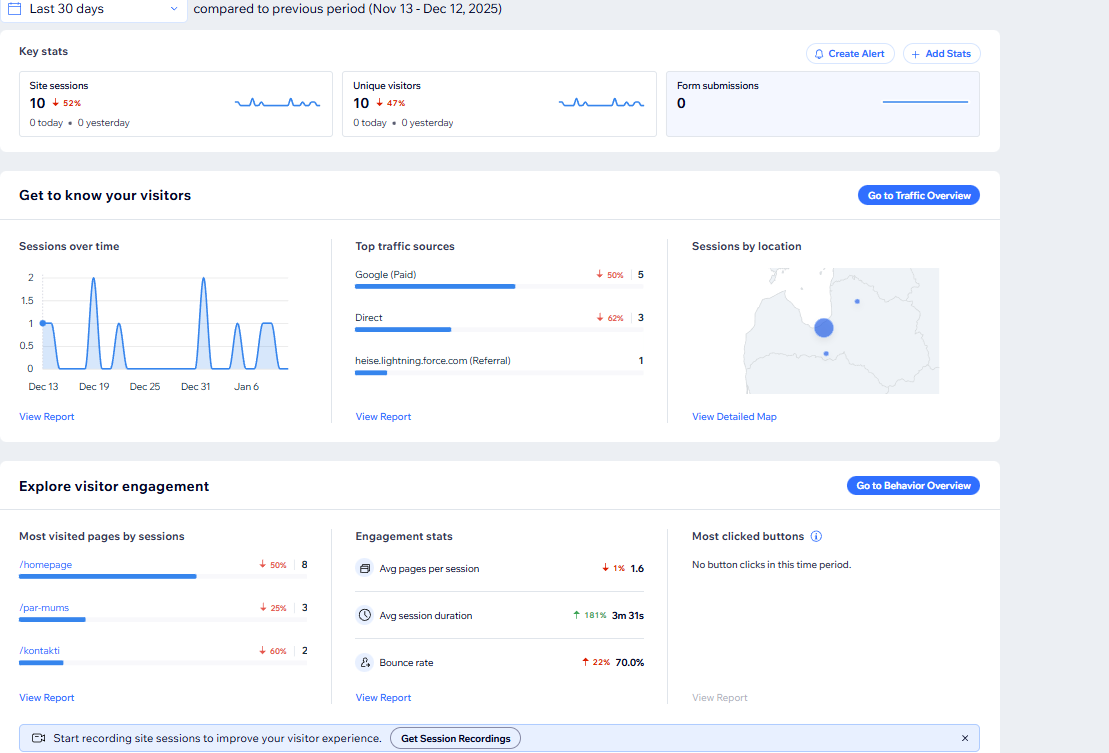
Task: Click the info icon next to Most clicked buttons
Action: [x=816, y=537]
